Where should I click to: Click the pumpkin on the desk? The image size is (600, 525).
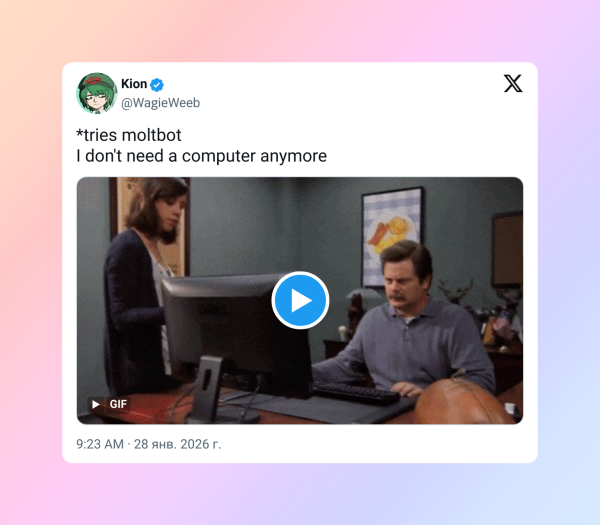[x=463, y=402]
